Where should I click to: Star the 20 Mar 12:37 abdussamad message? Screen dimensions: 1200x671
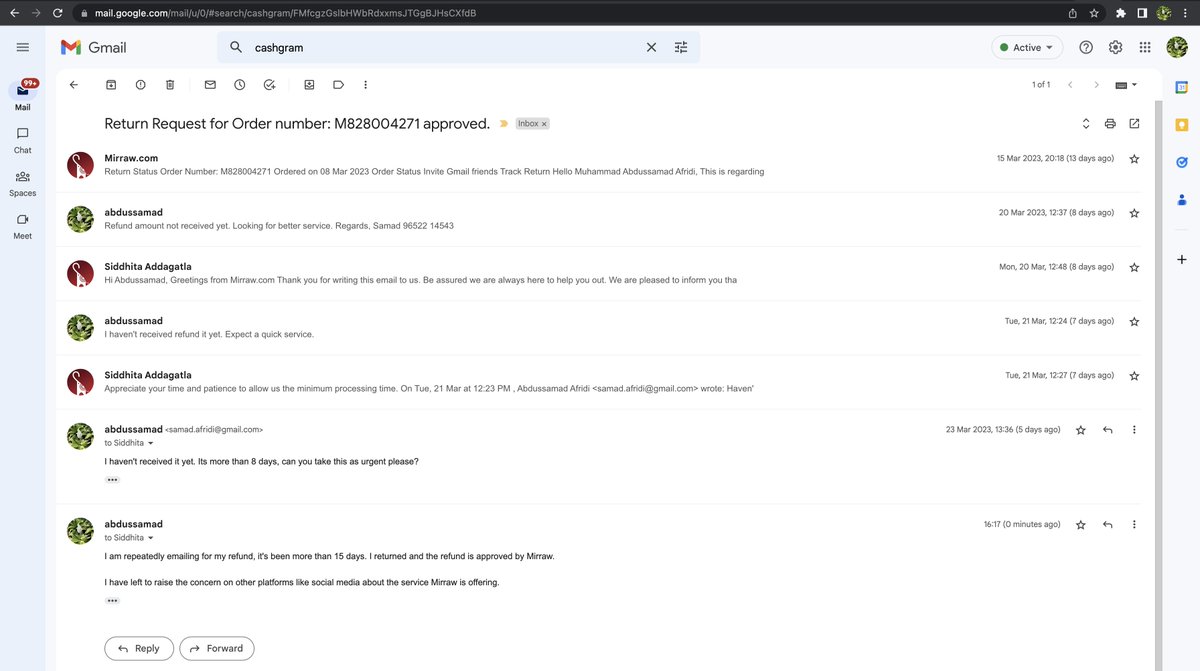point(1134,213)
